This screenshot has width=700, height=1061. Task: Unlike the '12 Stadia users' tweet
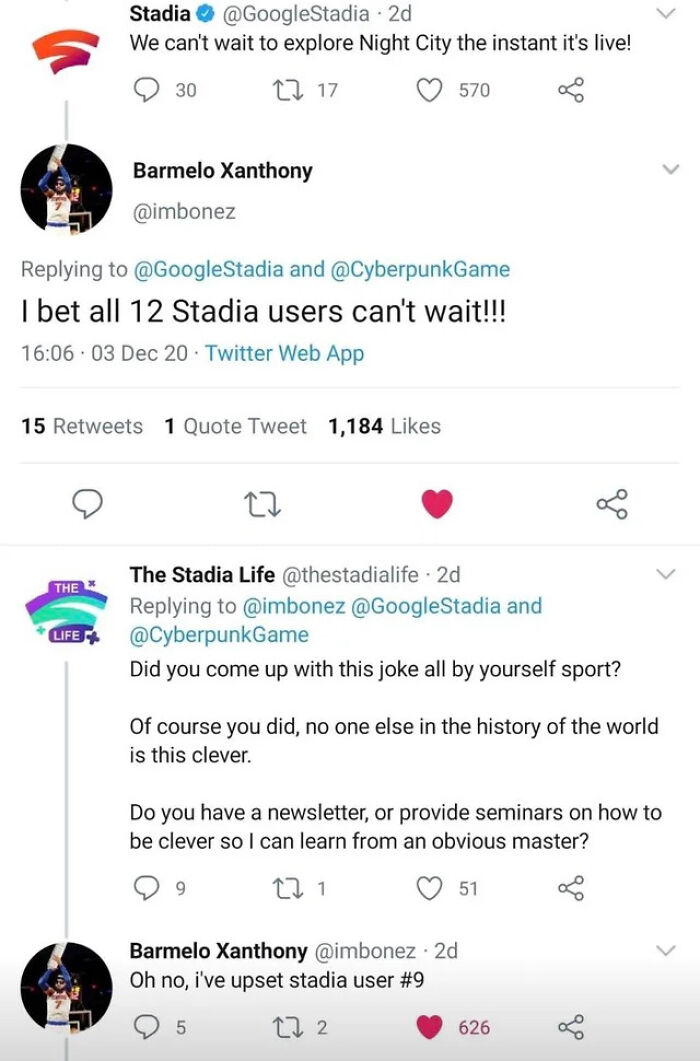[x=437, y=505]
